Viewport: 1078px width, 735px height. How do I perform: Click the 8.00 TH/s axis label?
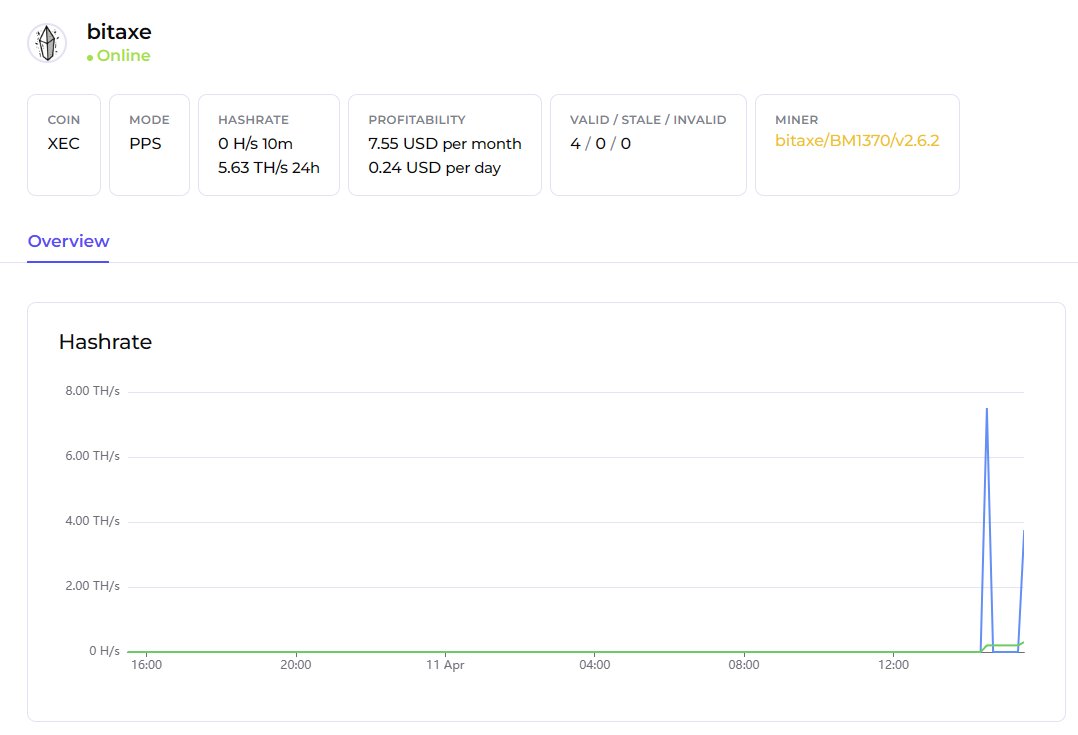tap(92, 391)
